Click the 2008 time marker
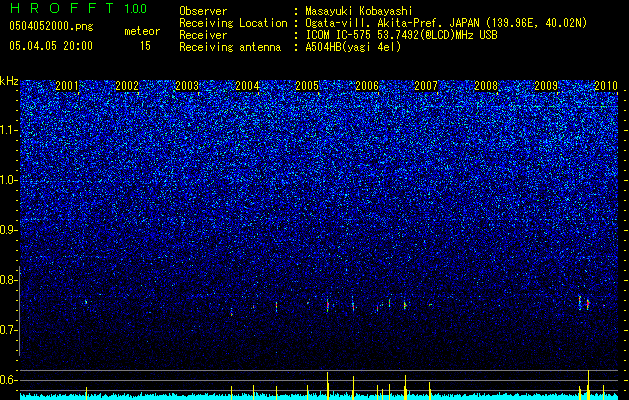The height and width of the screenshot is (400, 629). click(x=486, y=85)
